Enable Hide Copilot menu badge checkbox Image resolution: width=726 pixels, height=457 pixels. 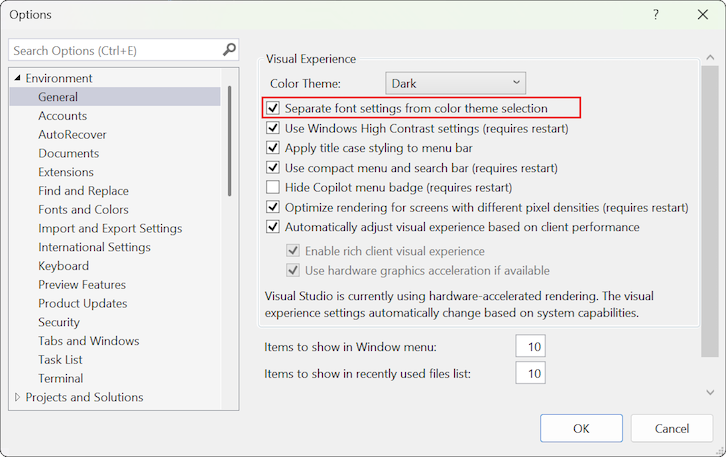pos(273,187)
